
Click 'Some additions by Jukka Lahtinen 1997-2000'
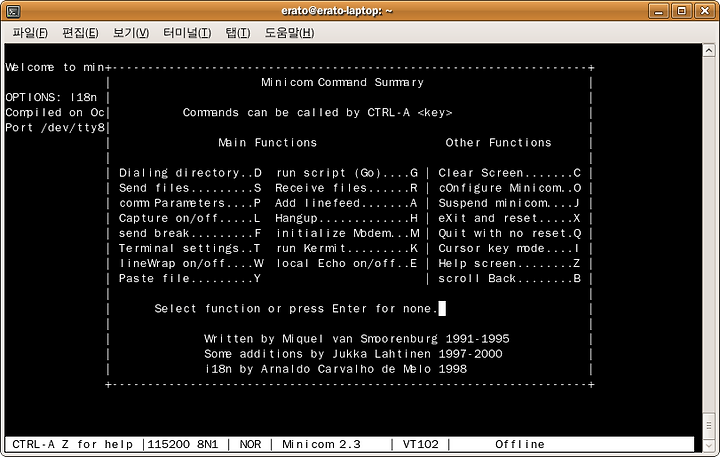(x=353, y=354)
